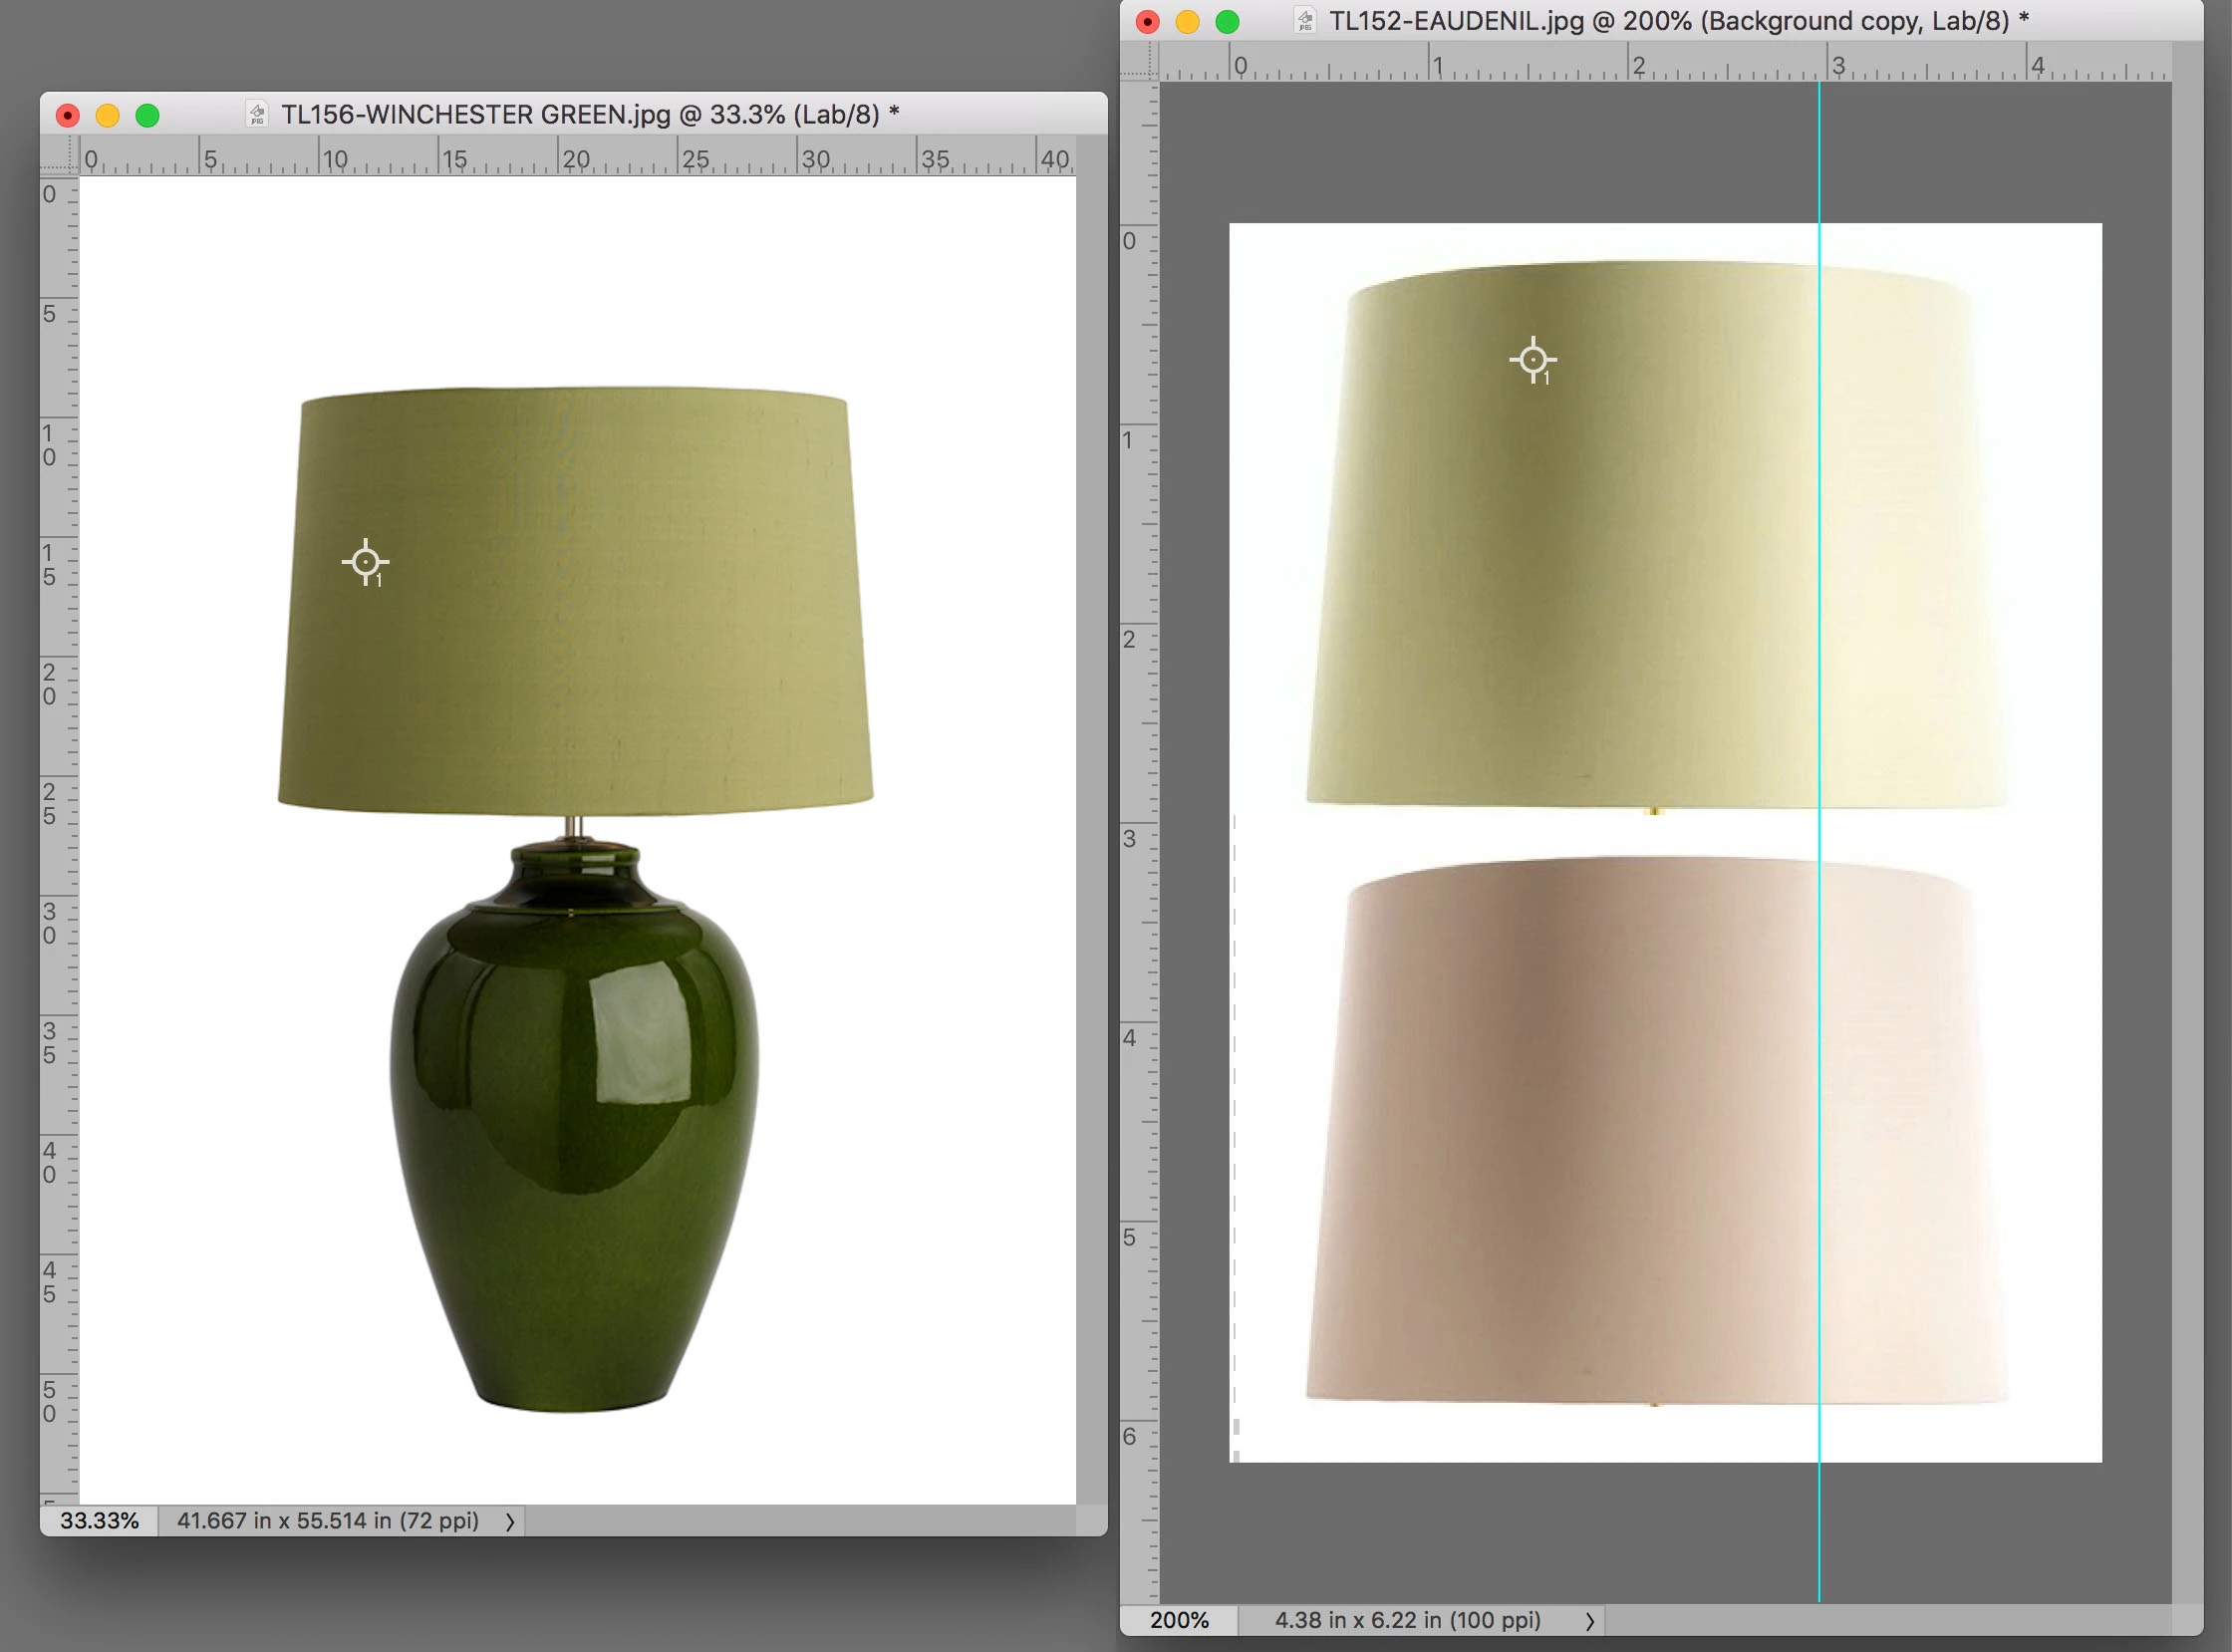Open the document info reading 41.667 in x 55.514 in
2232x1652 pixels.
point(327,1521)
